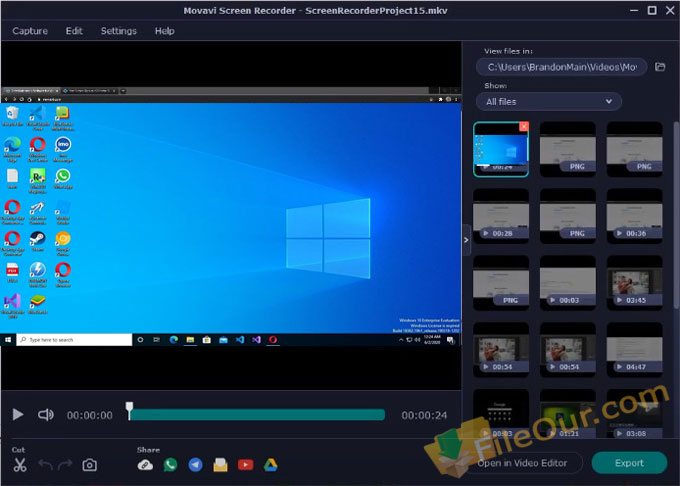Select the 00:24 desktop recording thumbnail
The width and height of the screenshot is (680, 486).
(501, 149)
